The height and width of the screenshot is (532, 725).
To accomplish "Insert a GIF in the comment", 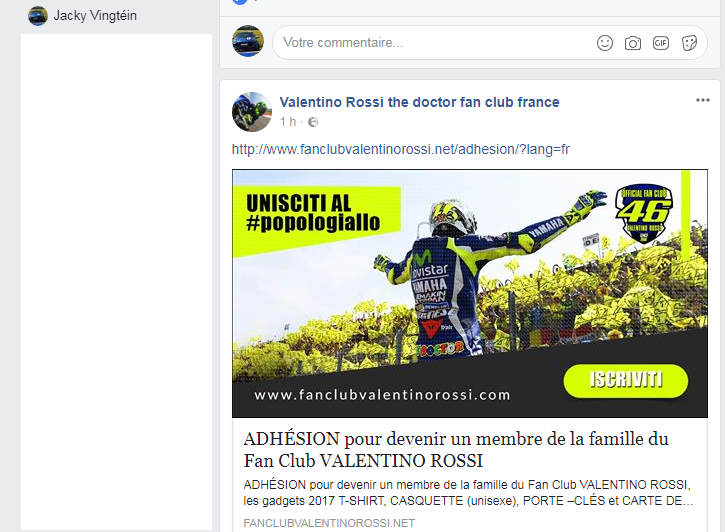I will click(x=661, y=43).
